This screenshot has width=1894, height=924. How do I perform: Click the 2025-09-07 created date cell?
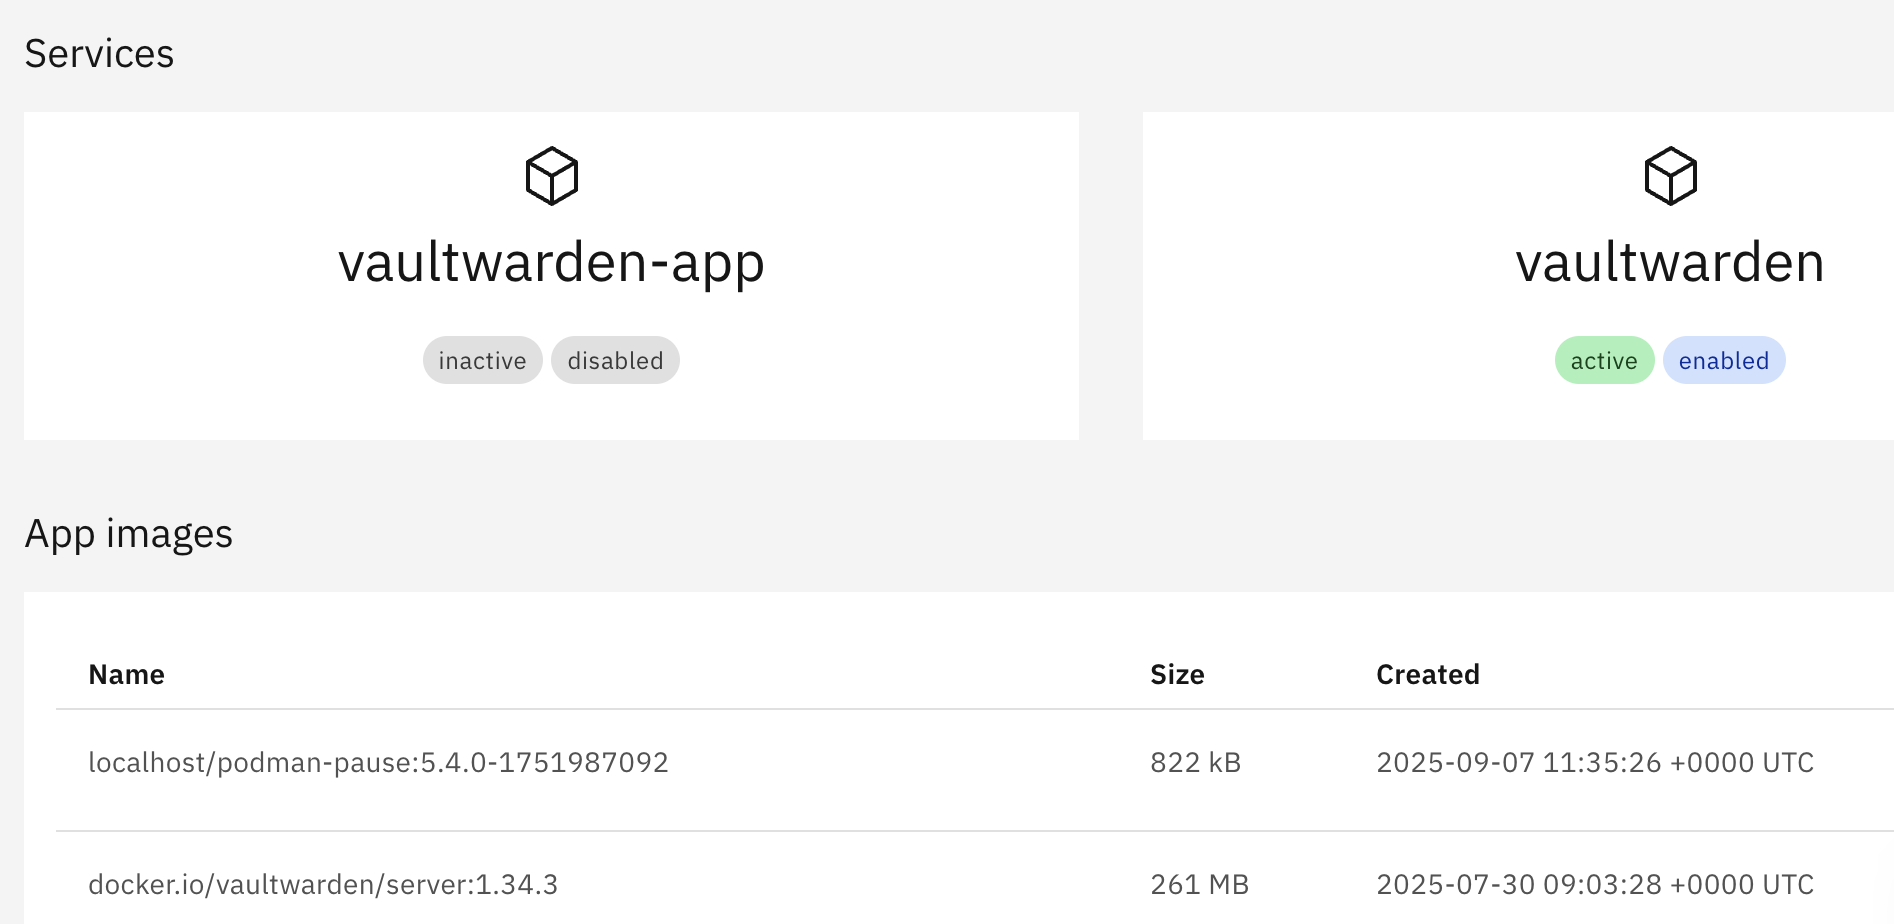point(1594,763)
